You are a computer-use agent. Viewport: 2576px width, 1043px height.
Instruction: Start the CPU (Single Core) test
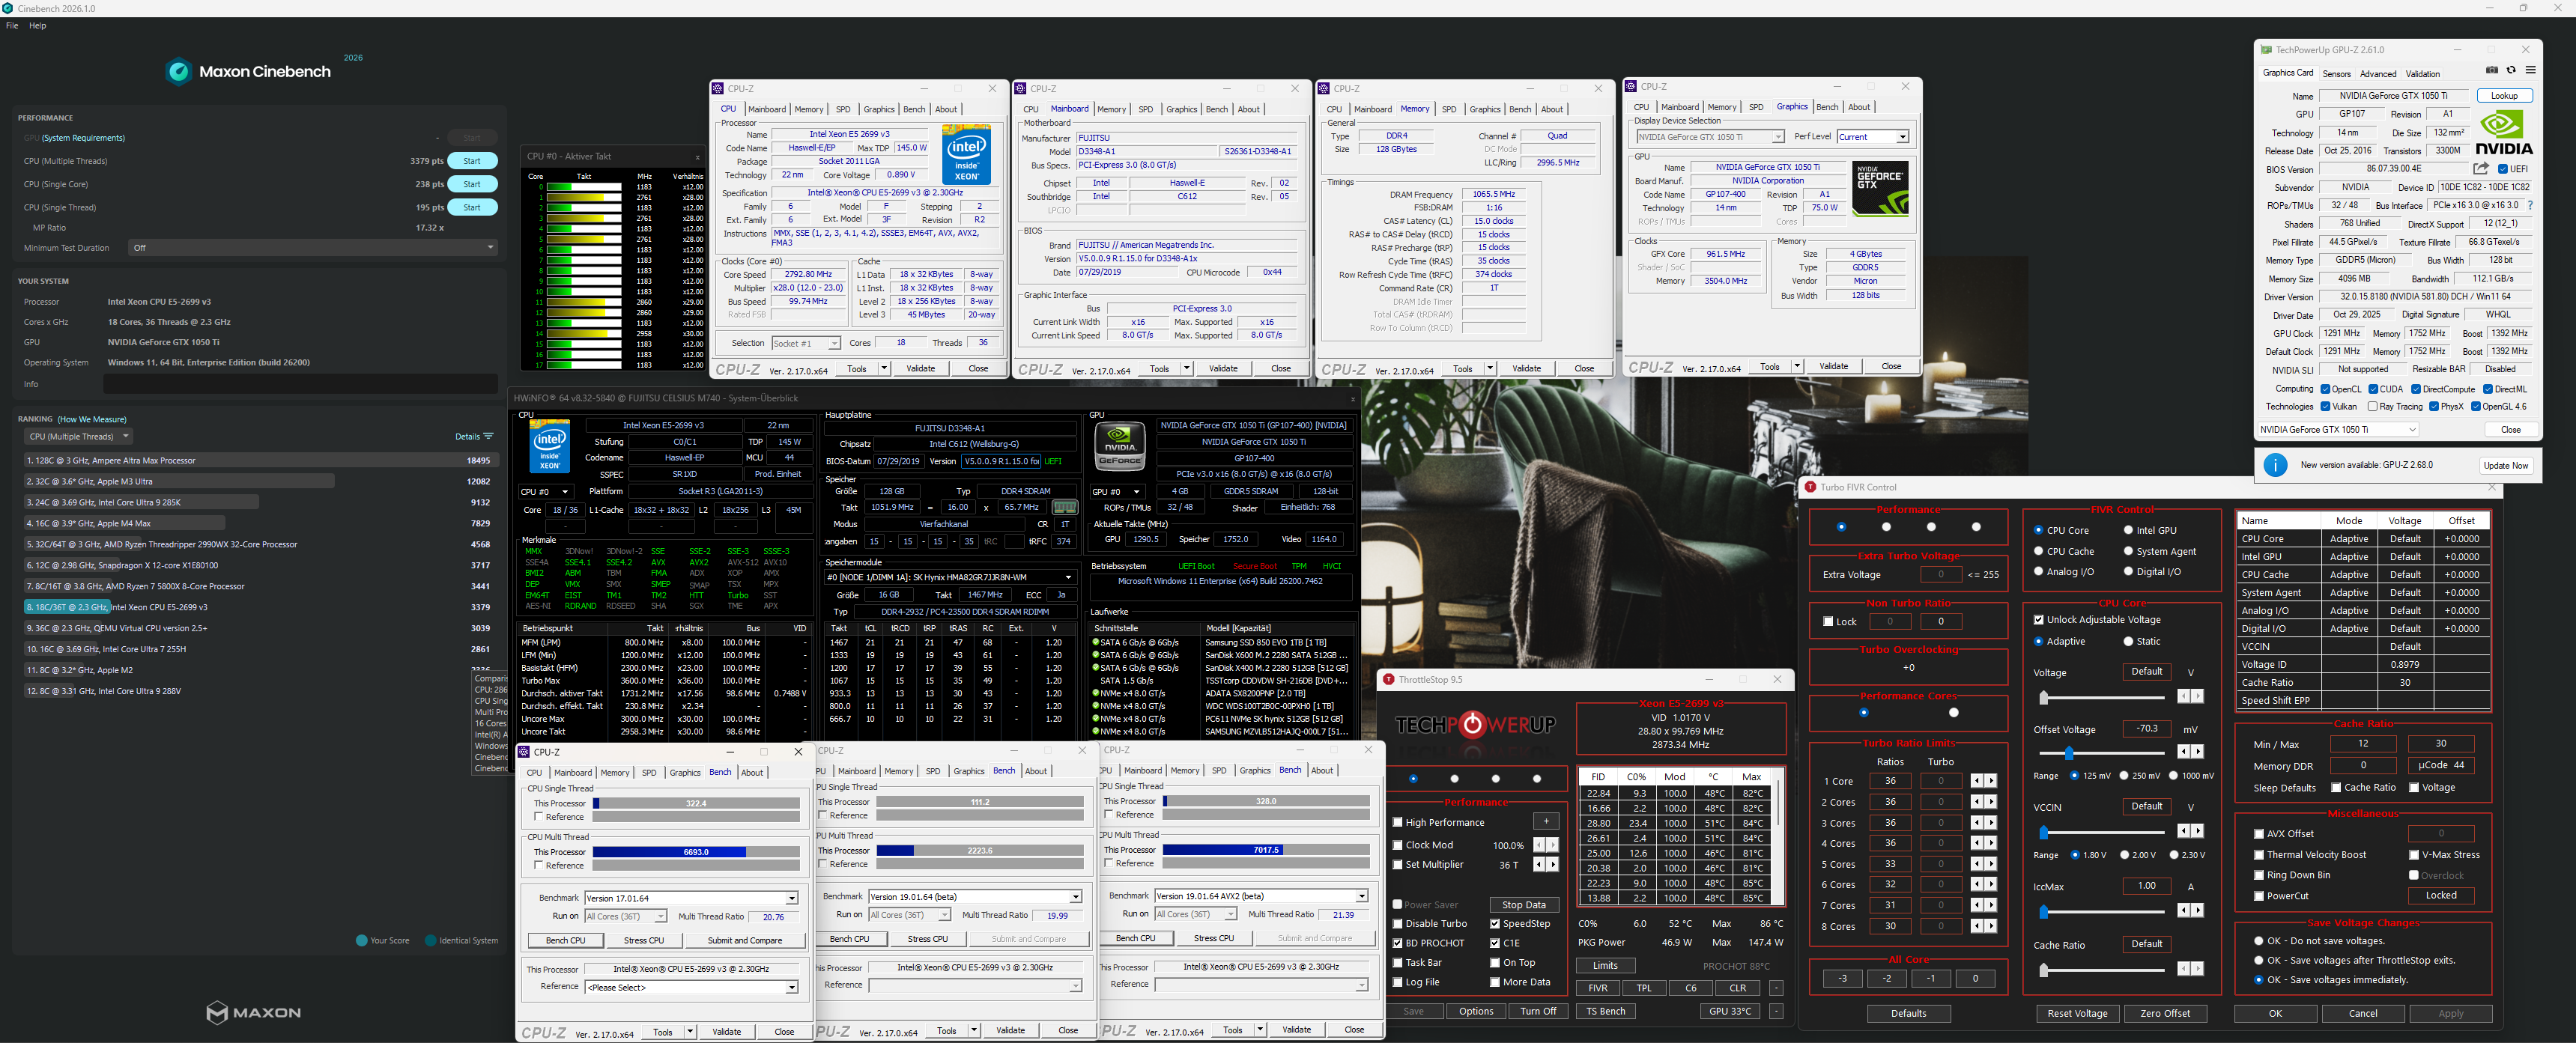pyautogui.click(x=471, y=184)
